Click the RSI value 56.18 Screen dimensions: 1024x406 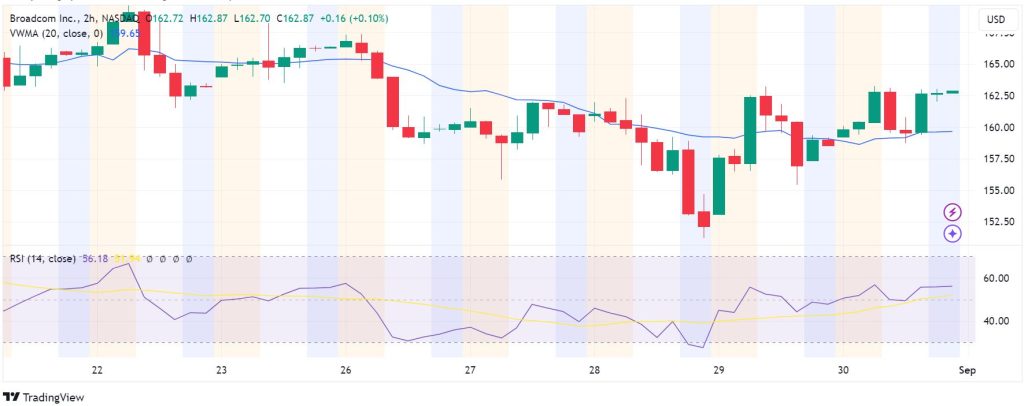coord(95,258)
